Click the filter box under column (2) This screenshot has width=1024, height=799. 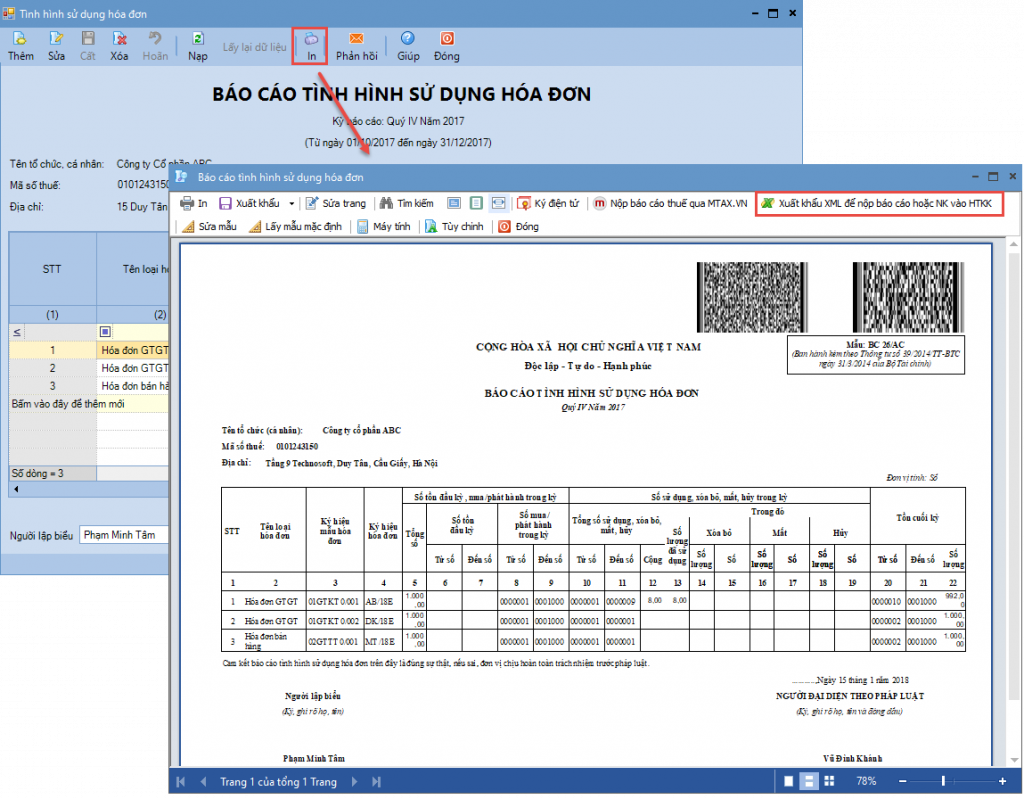(x=105, y=331)
